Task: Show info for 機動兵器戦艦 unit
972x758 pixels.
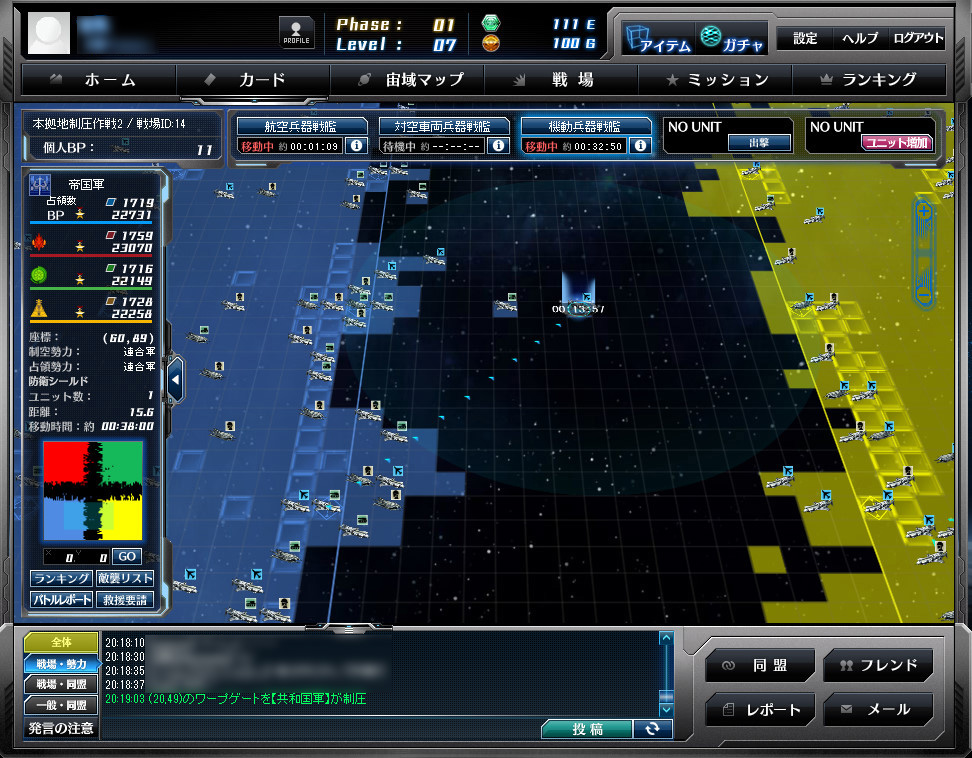Action: (640, 146)
